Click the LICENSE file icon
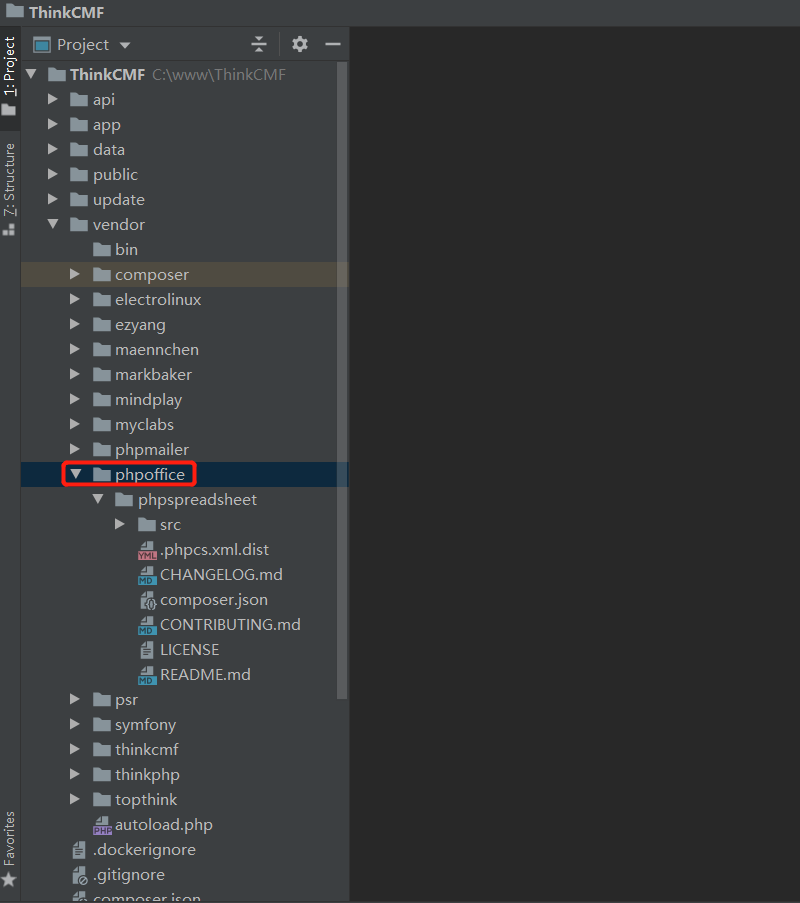This screenshot has height=903, width=800. (x=147, y=650)
